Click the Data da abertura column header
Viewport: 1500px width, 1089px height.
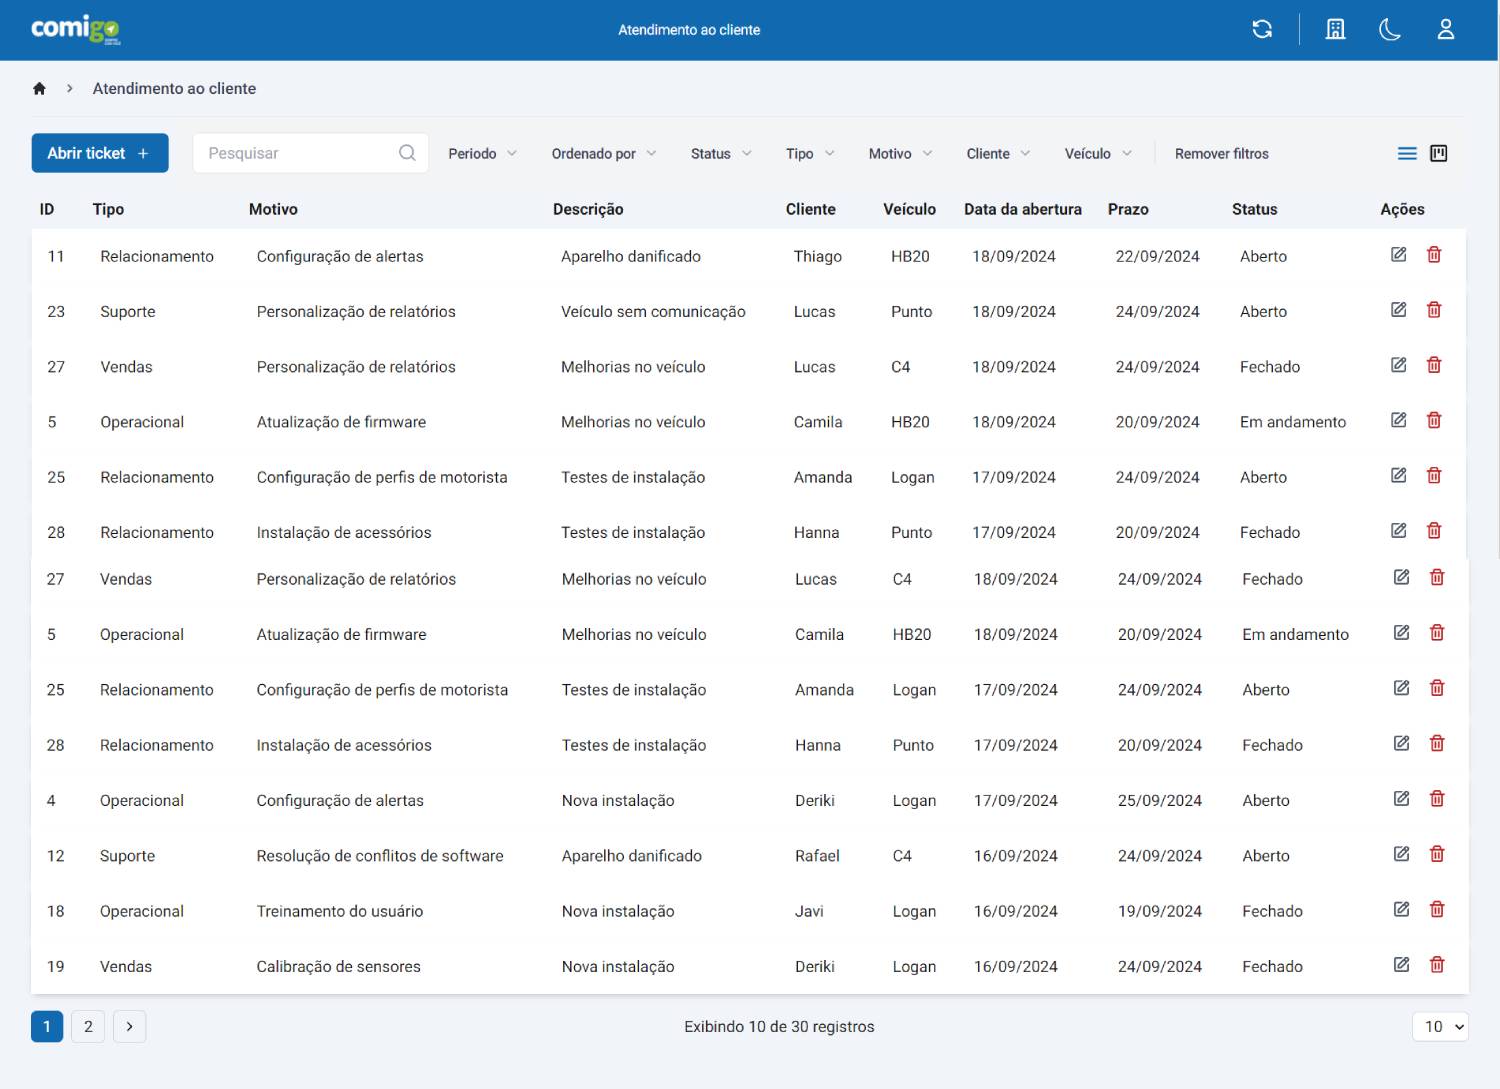point(1023,209)
